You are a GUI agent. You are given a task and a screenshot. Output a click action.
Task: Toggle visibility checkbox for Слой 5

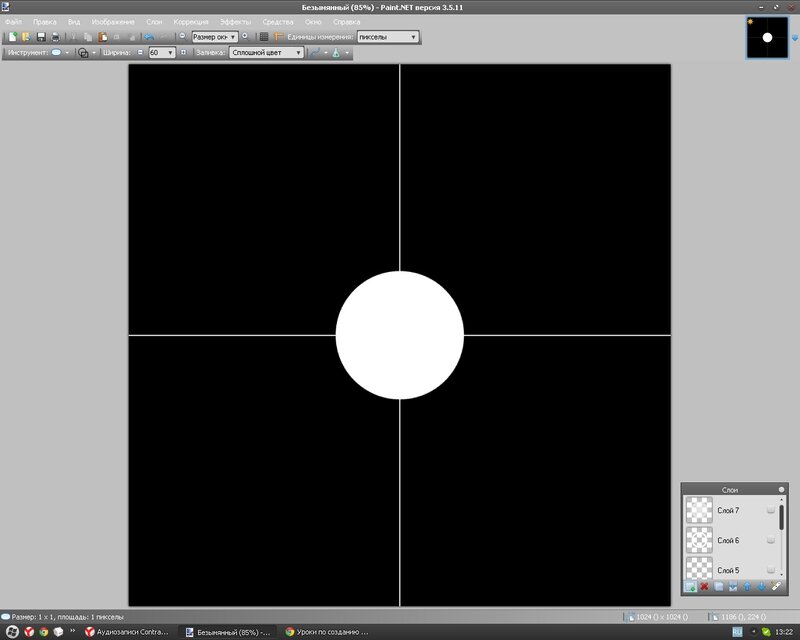(770, 569)
